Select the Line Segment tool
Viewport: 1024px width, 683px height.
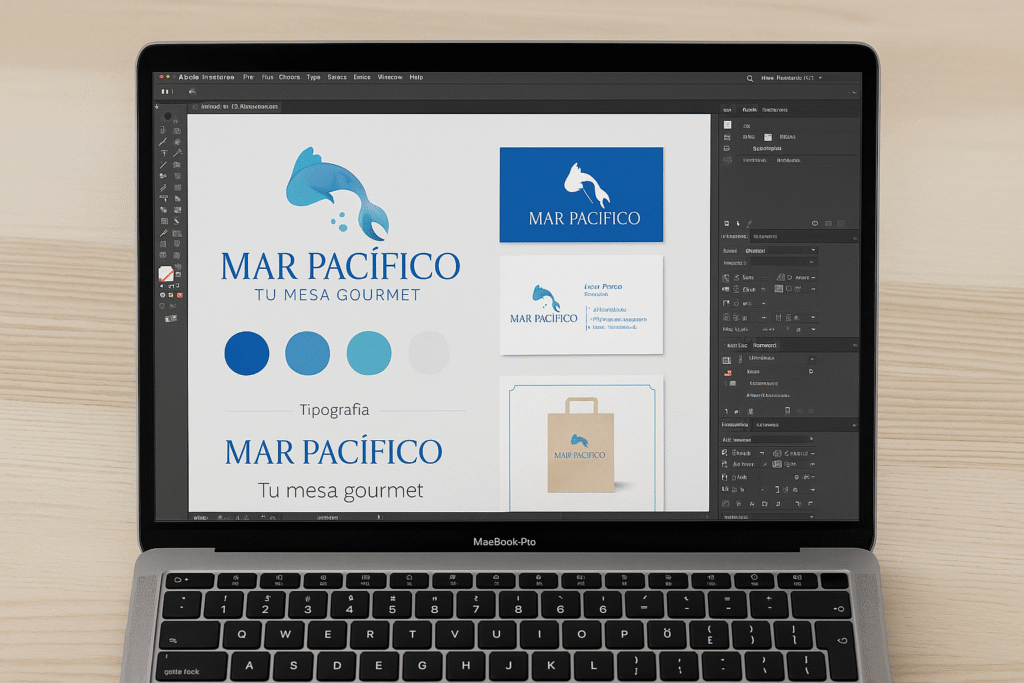click(x=164, y=165)
